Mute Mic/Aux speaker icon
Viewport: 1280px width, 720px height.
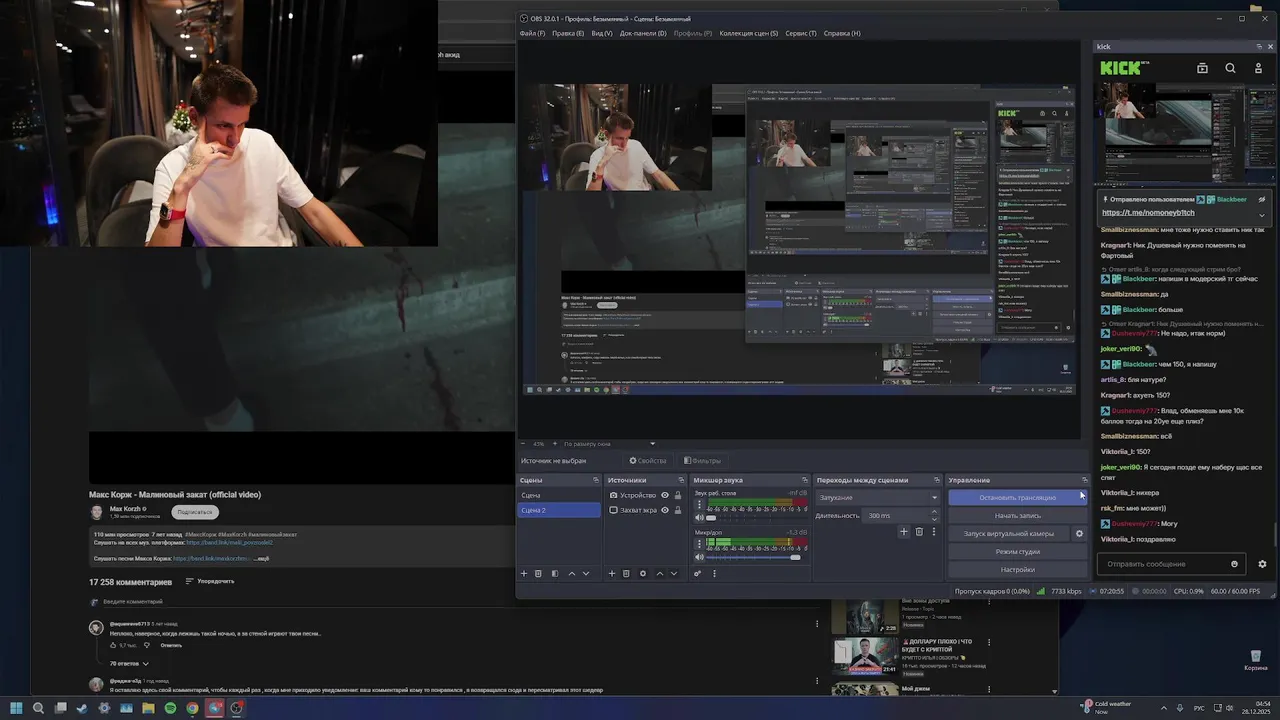[699, 557]
